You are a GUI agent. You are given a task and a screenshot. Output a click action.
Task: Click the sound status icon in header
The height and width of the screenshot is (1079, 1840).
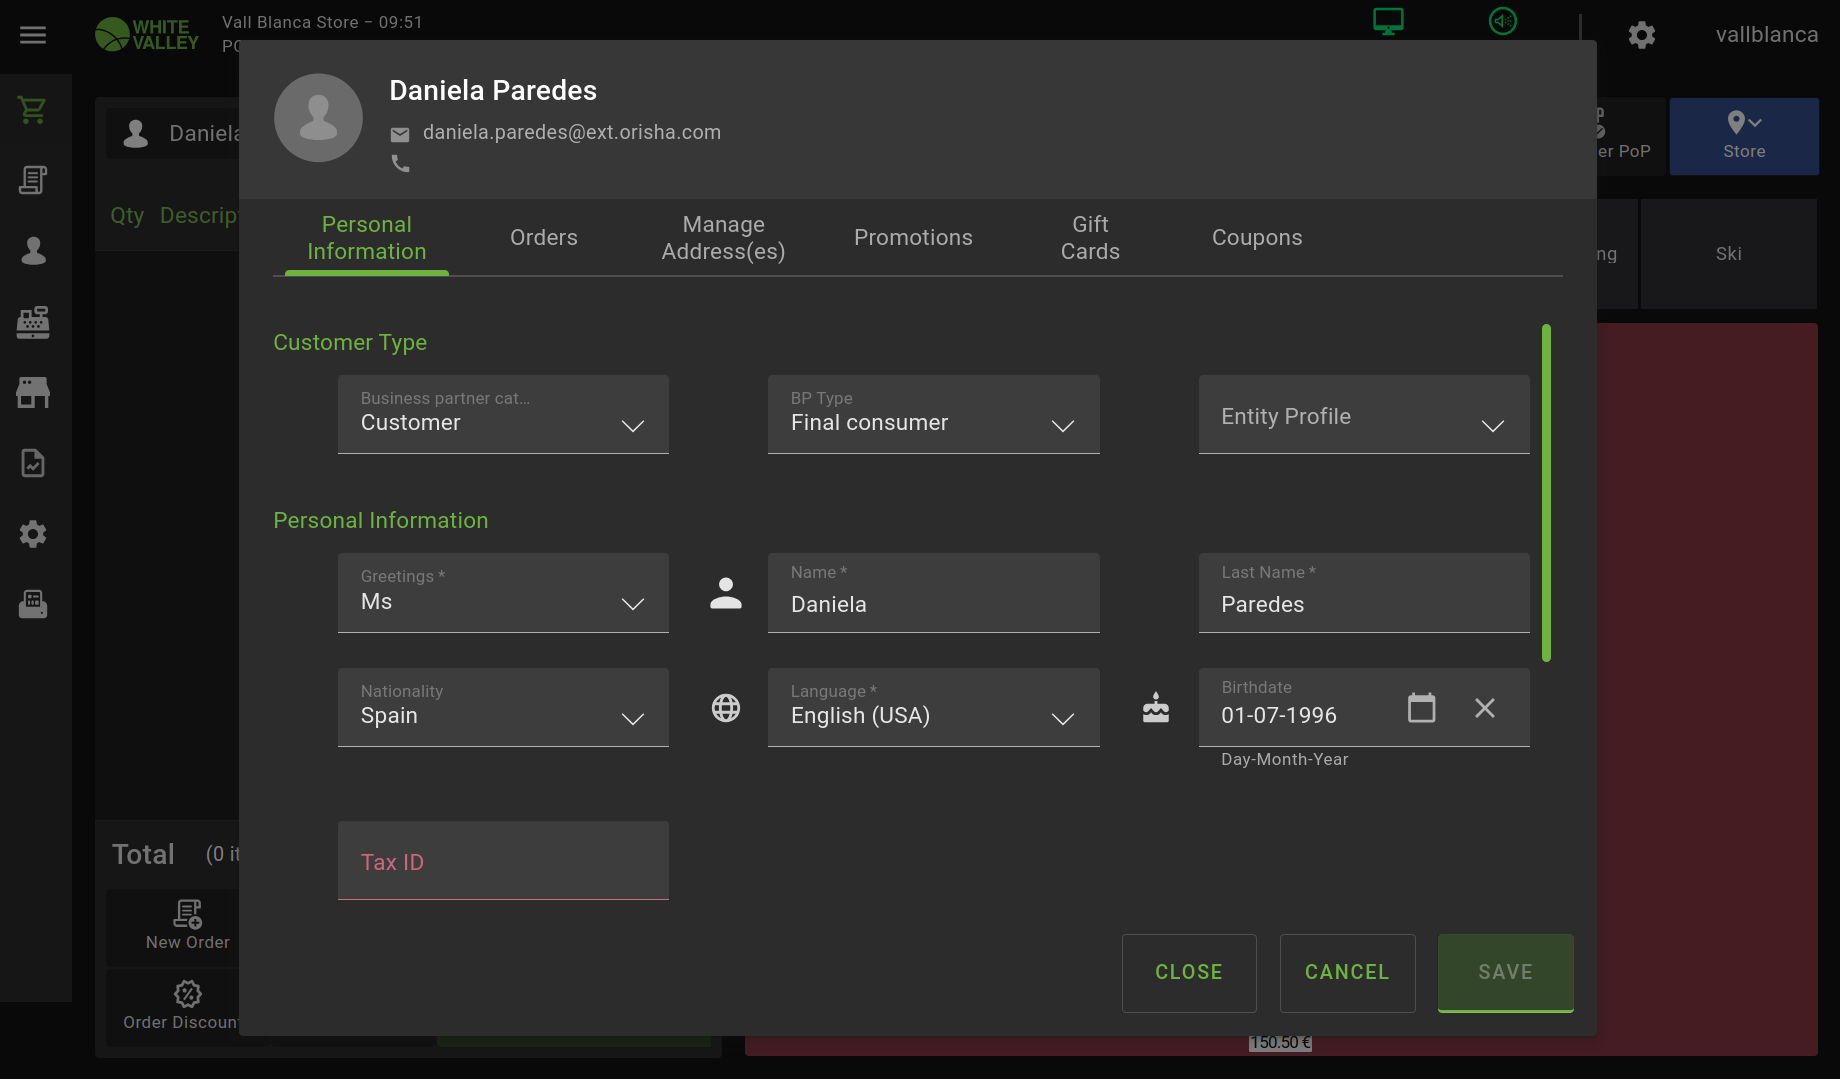coord(1502,21)
